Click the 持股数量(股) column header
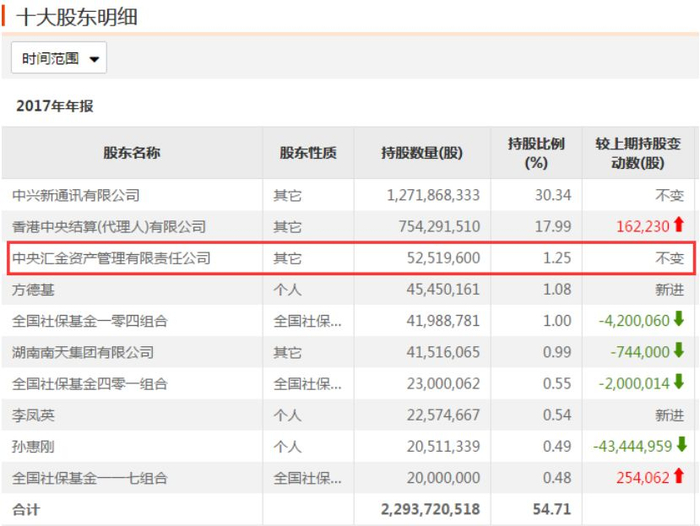Image resolution: width=700 pixels, height=526 pixels. pyautogui.click(x=422, y=153)
